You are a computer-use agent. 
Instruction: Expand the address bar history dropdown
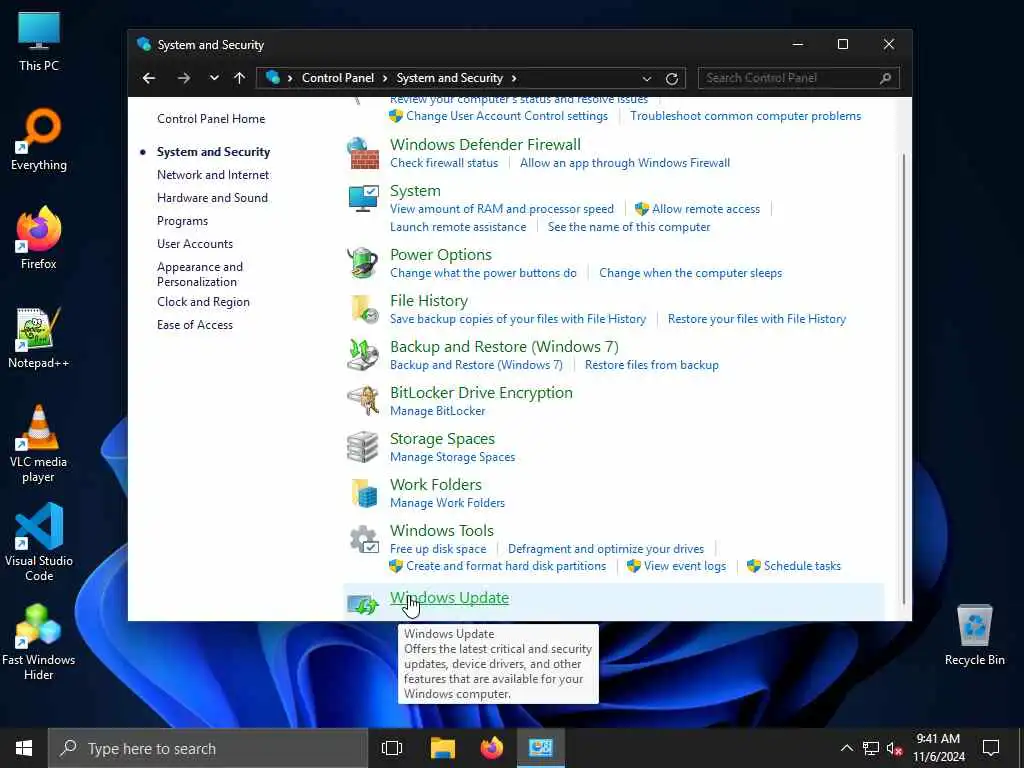click(647, 78)
